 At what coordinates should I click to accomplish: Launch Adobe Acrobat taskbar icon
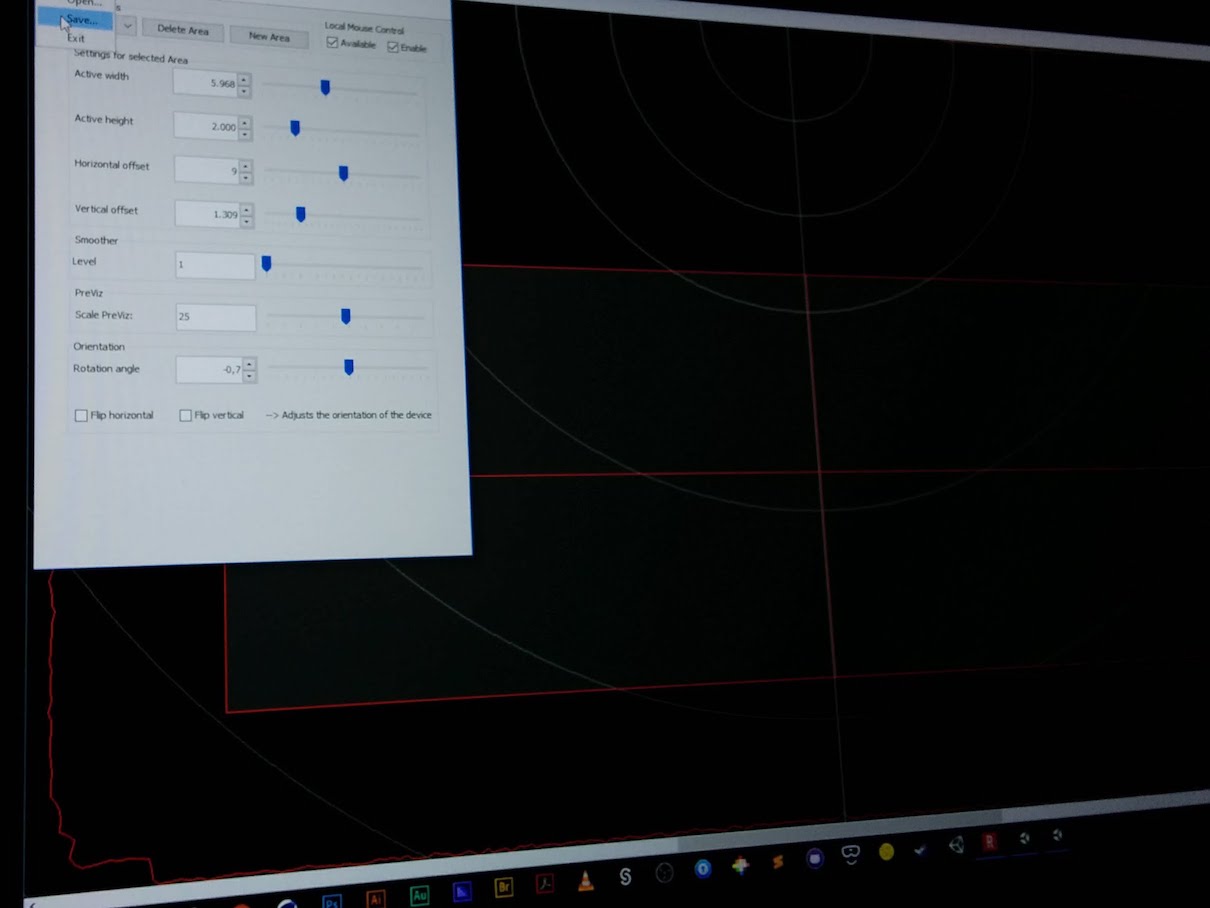click(x=545, y=884)
